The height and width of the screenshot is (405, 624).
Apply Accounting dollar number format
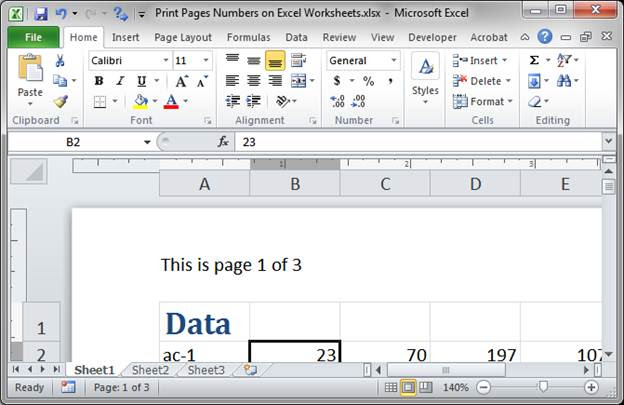pos(337,81)
